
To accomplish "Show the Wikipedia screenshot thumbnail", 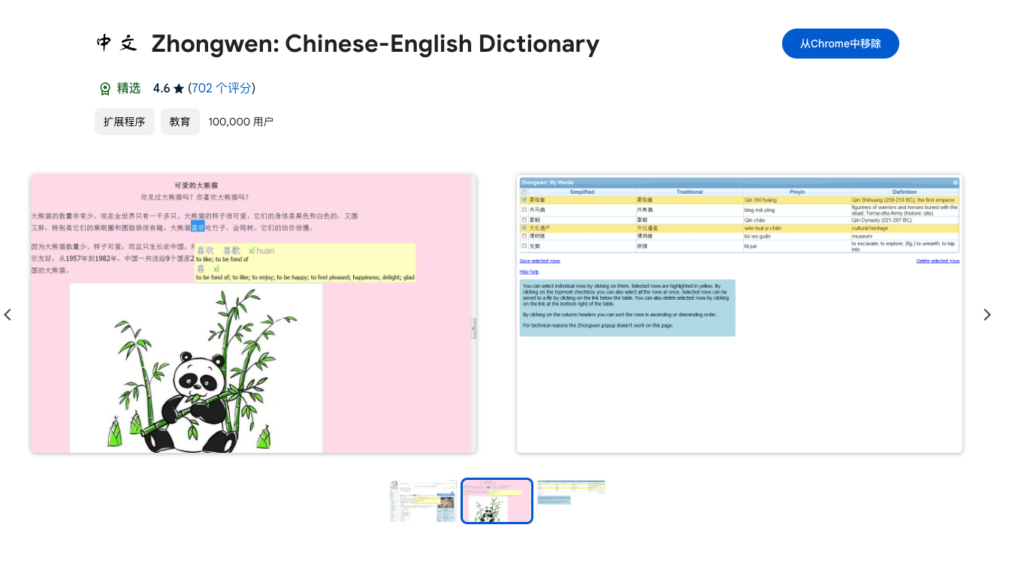I will (423, 500).
